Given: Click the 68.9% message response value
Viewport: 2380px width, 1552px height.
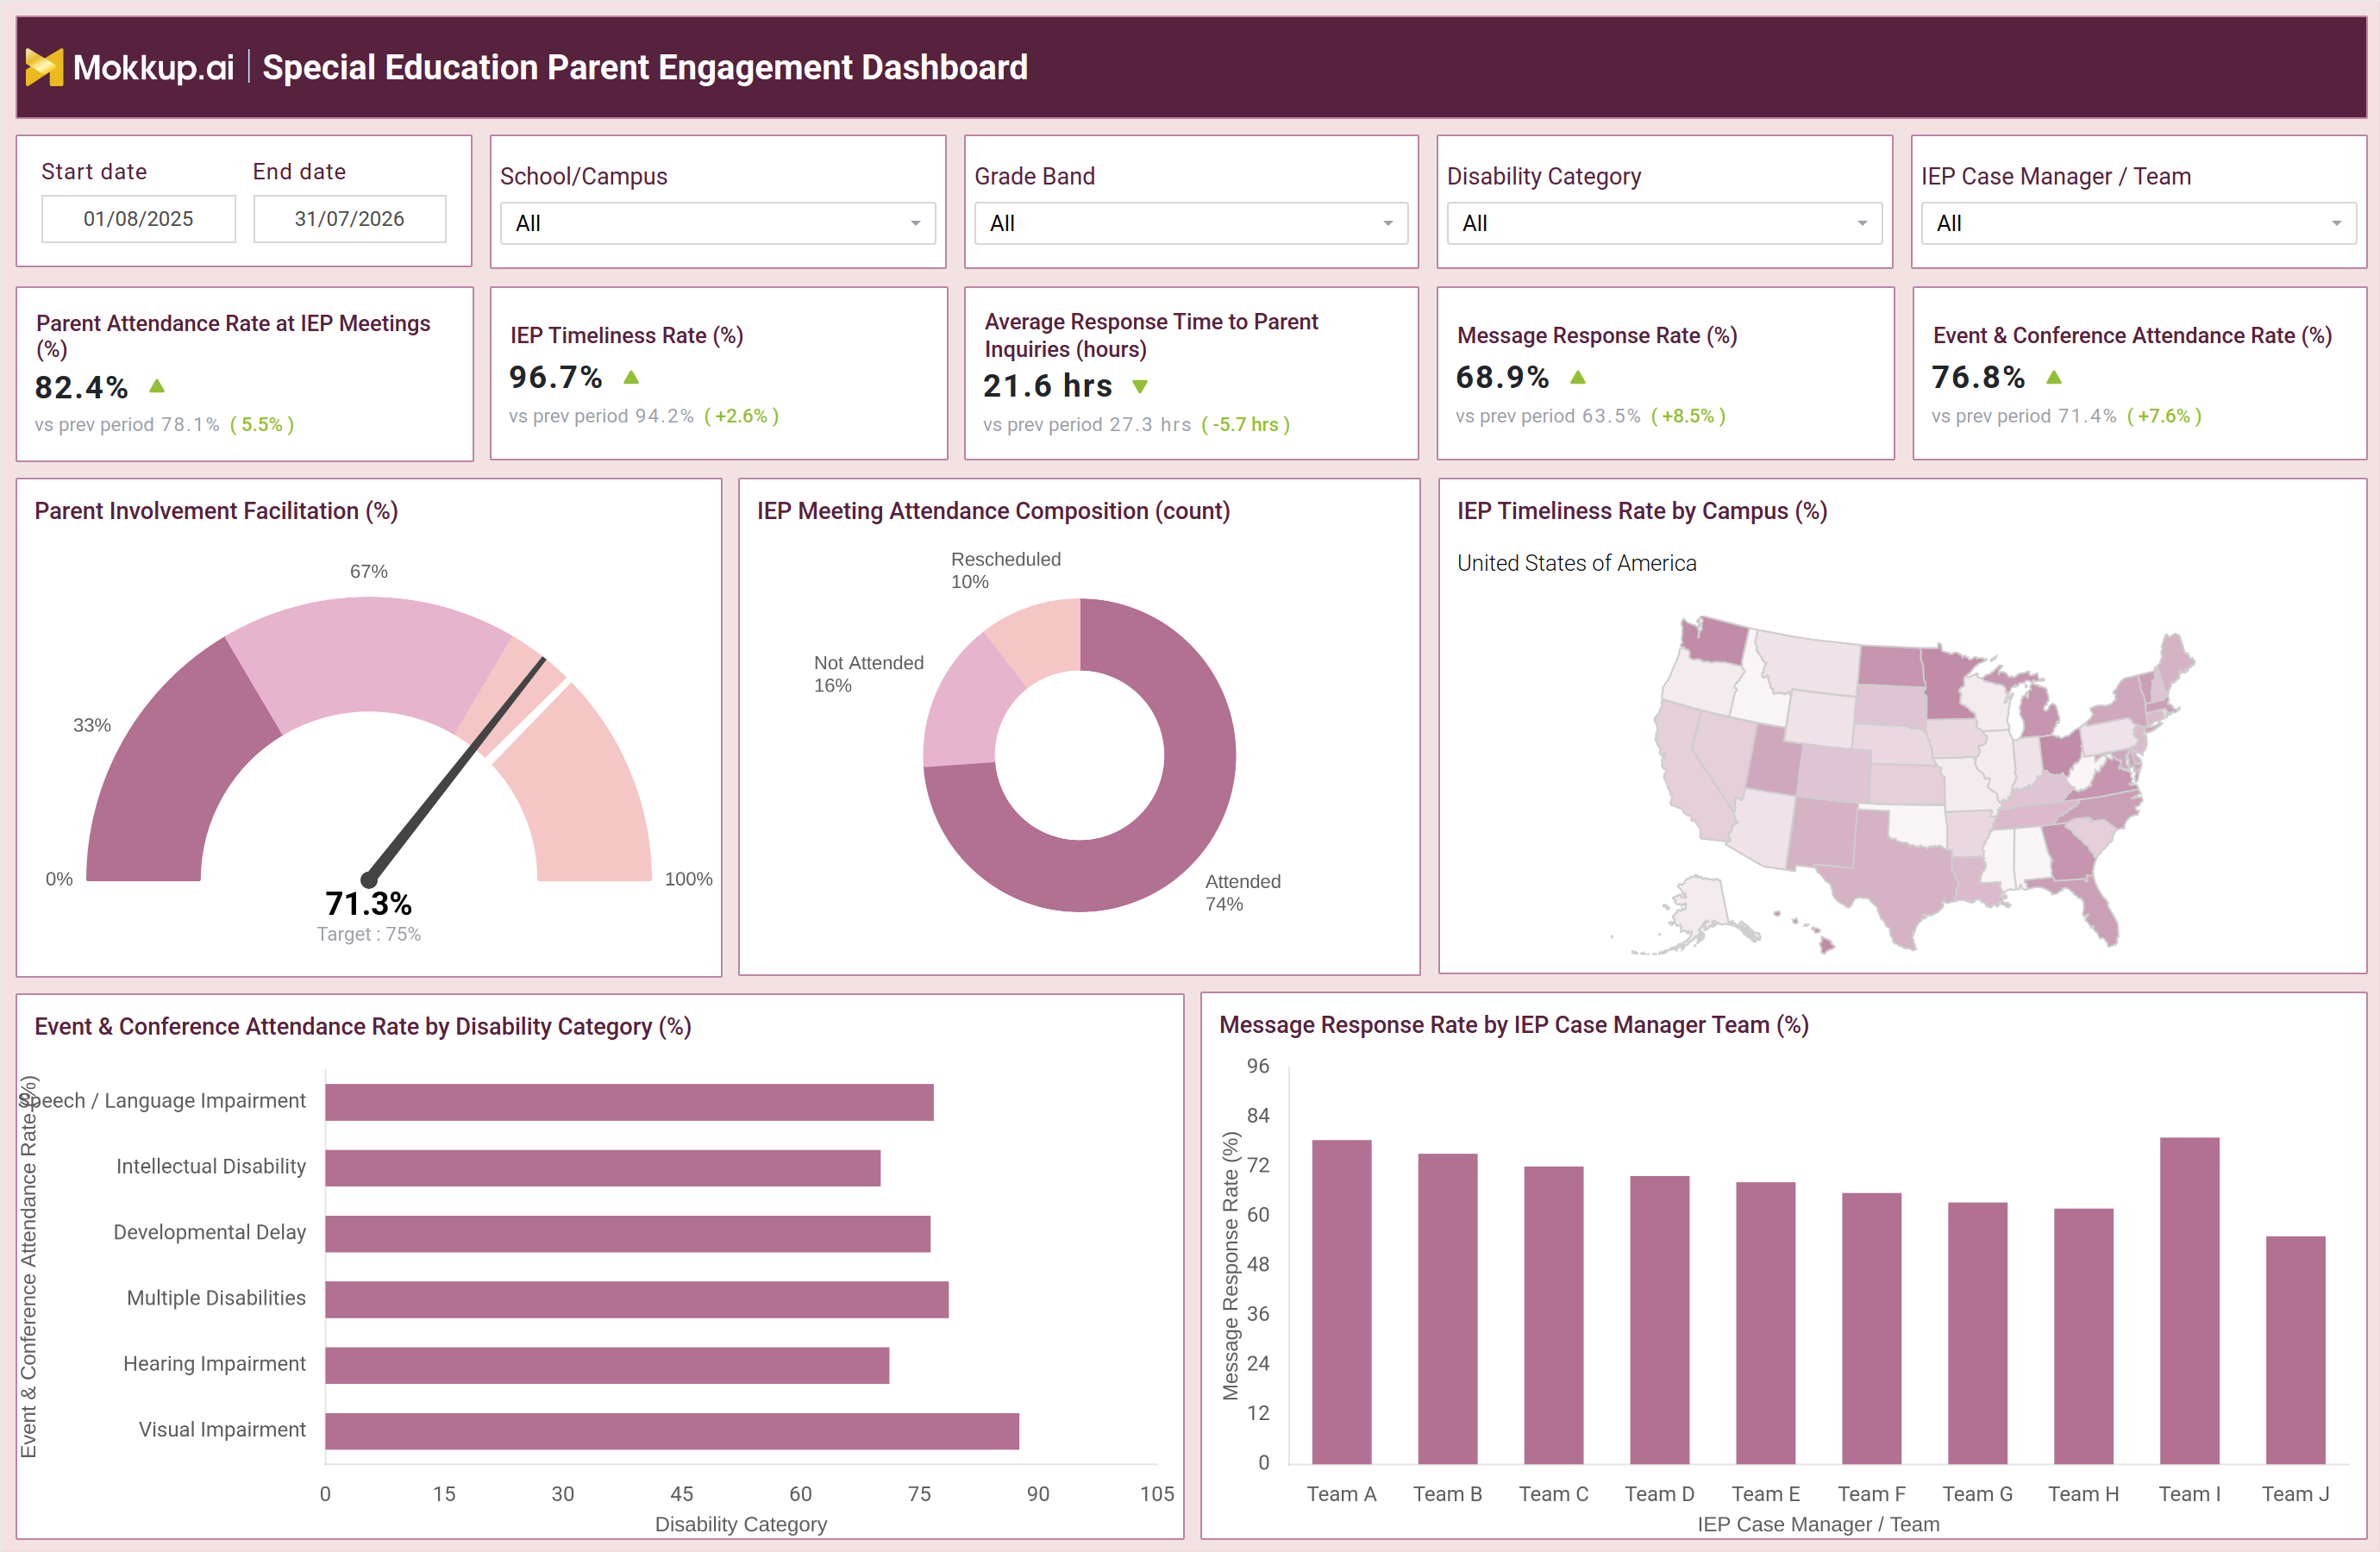Looking at the screenshot, I should (x=1503, y=377).
